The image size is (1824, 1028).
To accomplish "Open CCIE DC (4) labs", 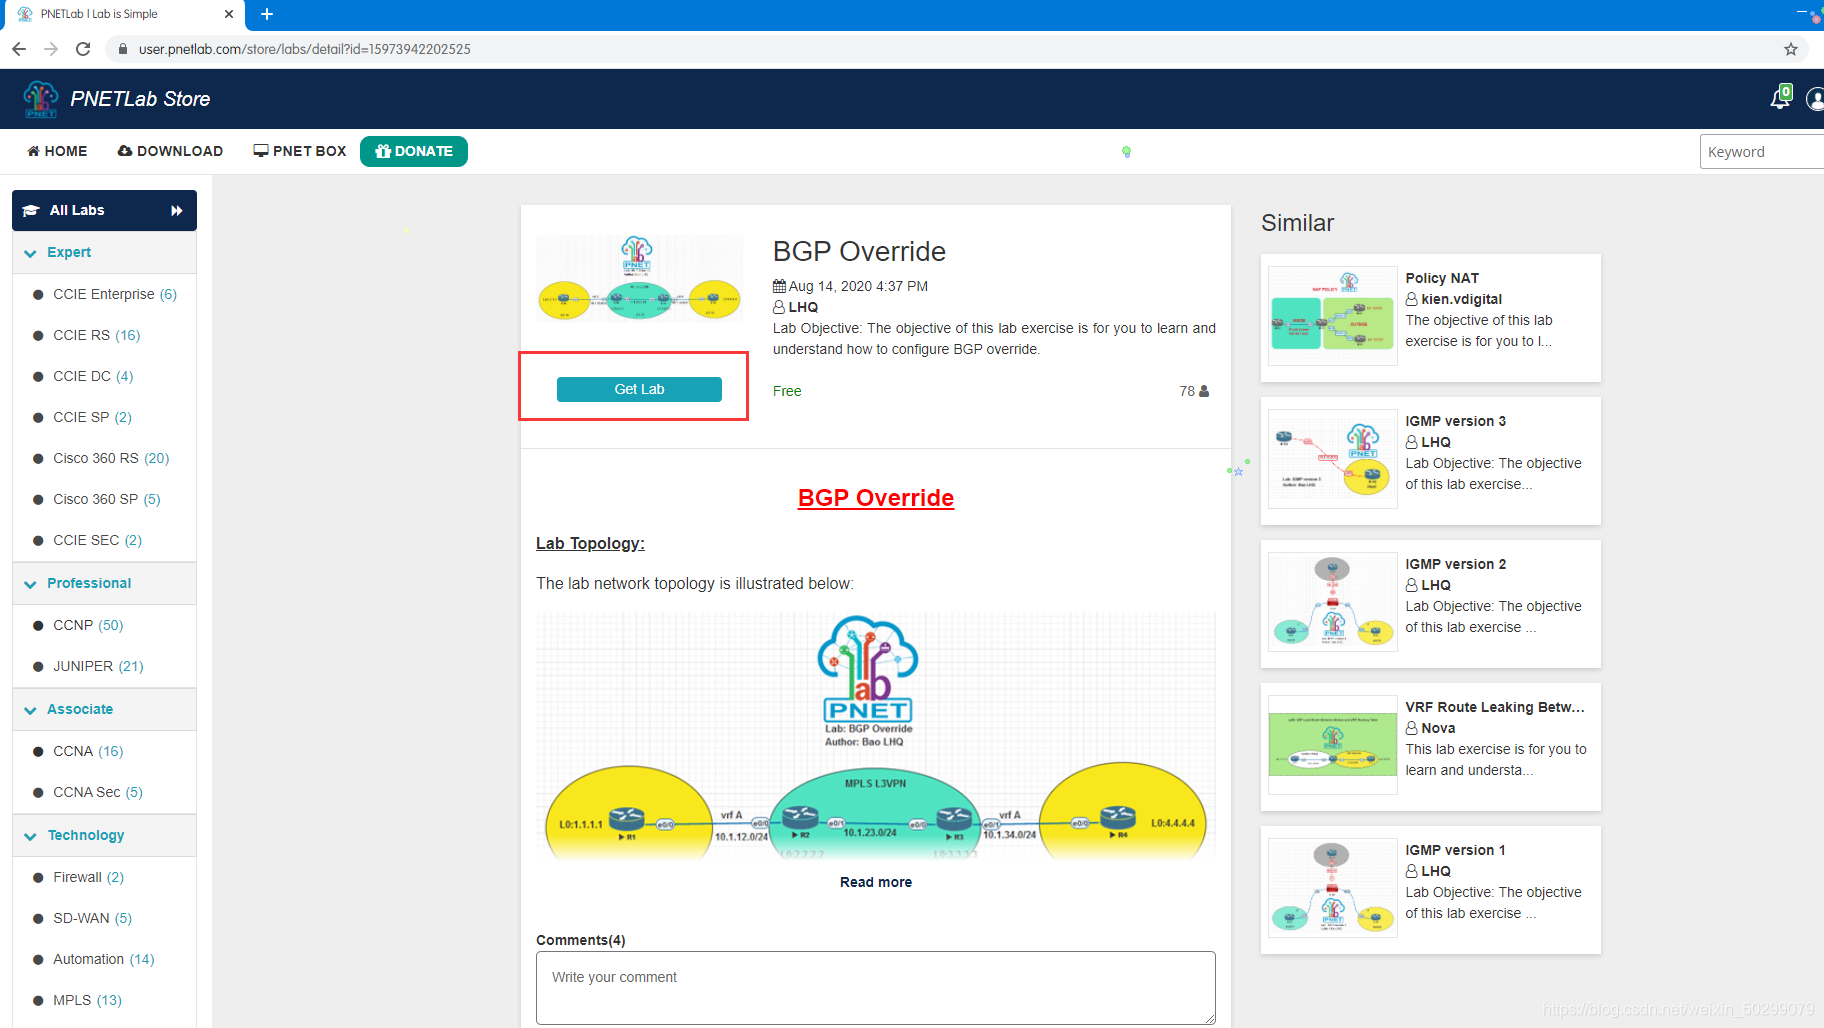I will [93, 376].
